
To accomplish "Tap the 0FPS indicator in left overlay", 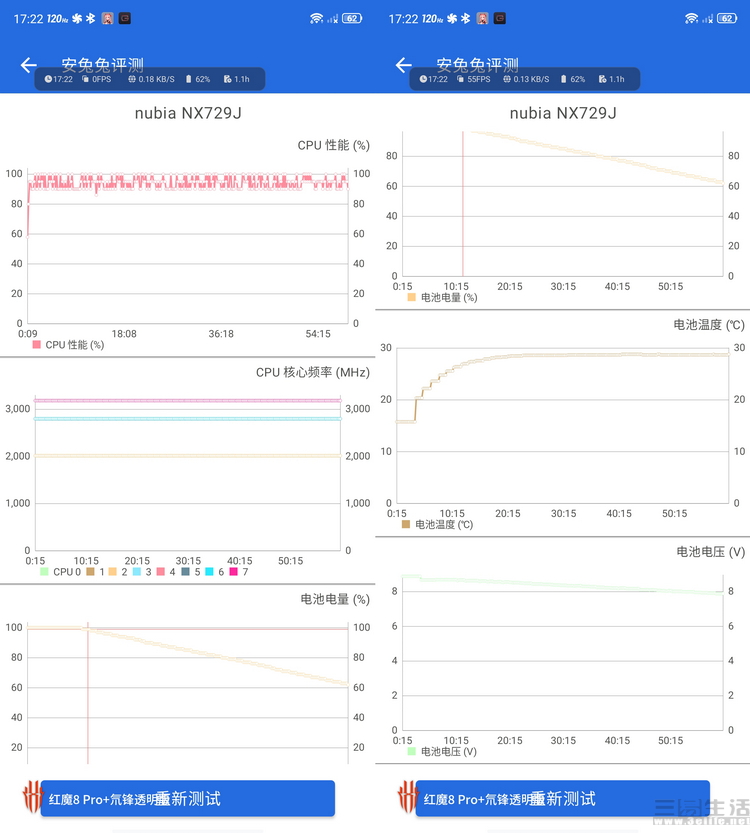I will [97, 79].
